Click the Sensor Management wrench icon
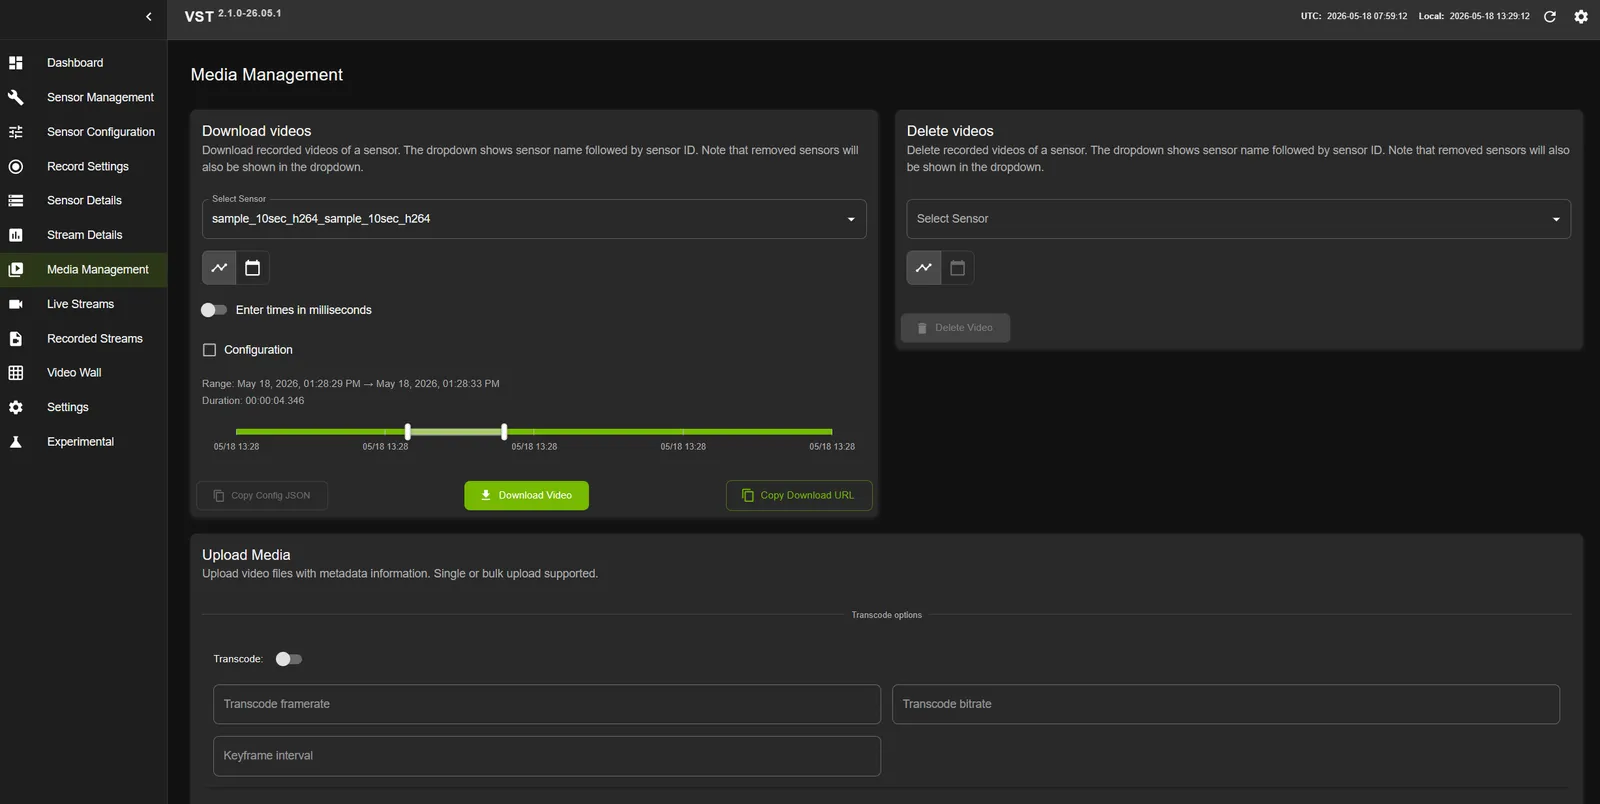This screenshot has height=804, width=1600. pos(16,97)
